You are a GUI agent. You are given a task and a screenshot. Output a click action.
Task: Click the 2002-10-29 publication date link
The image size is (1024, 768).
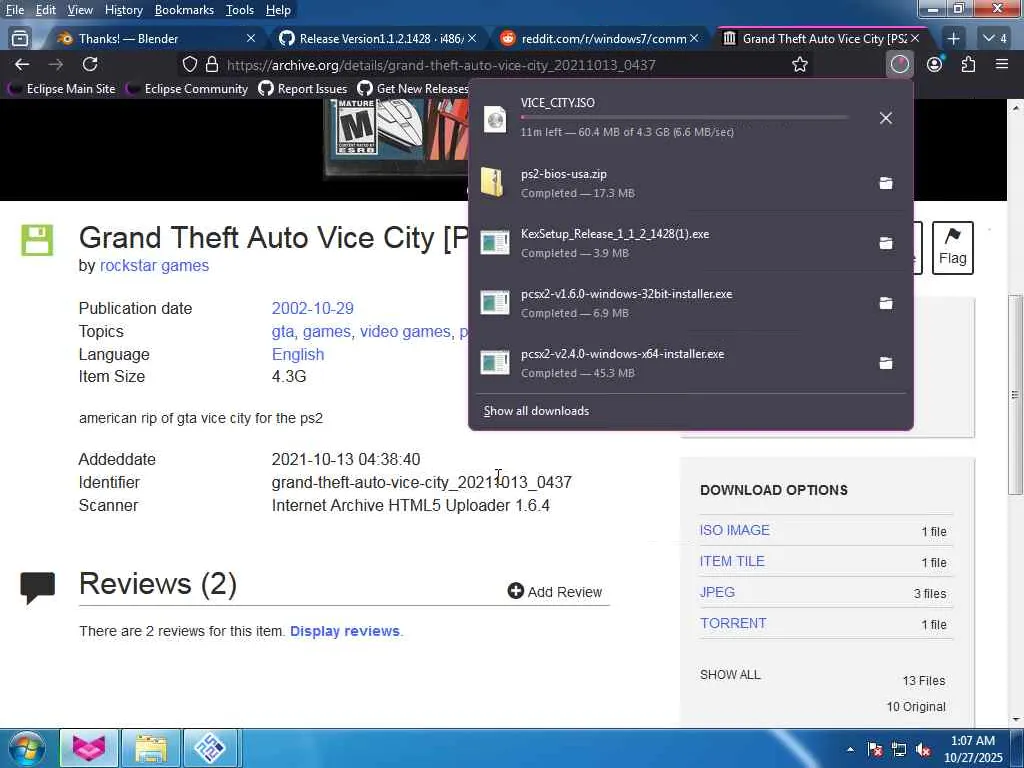click(x=313, y=308)
